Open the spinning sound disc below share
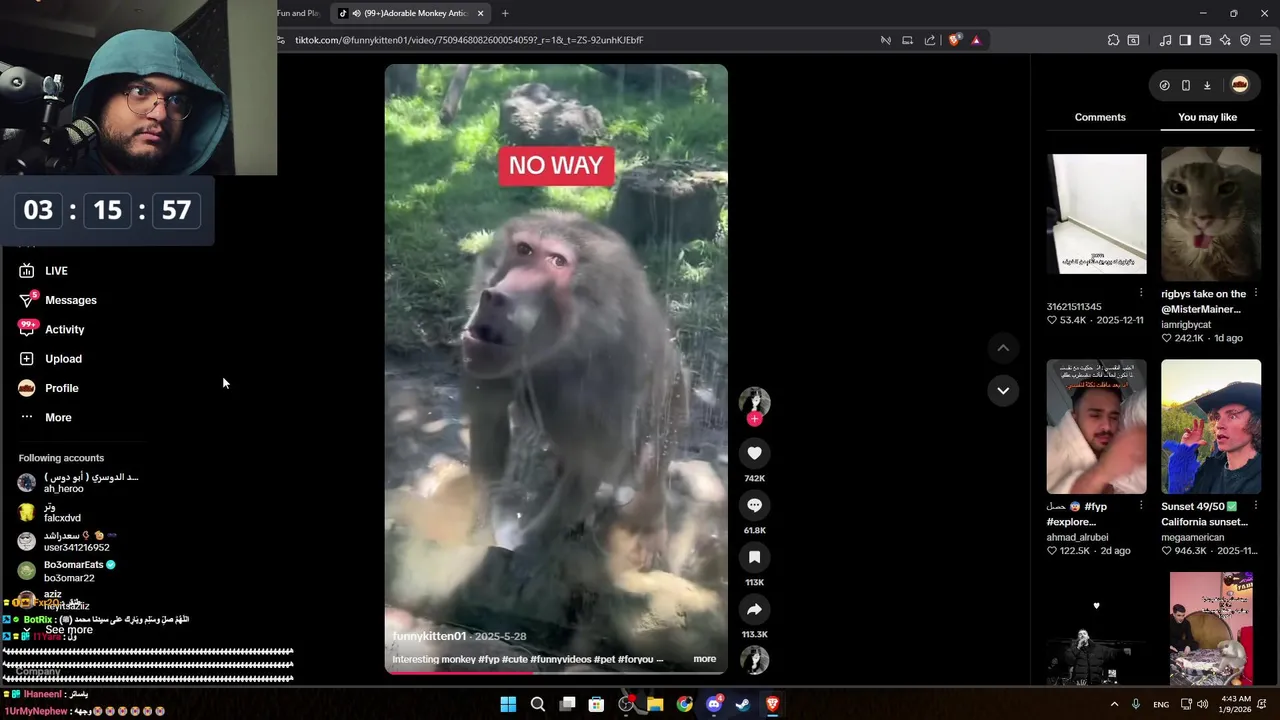1280x720 pixels. coord(754,660)
